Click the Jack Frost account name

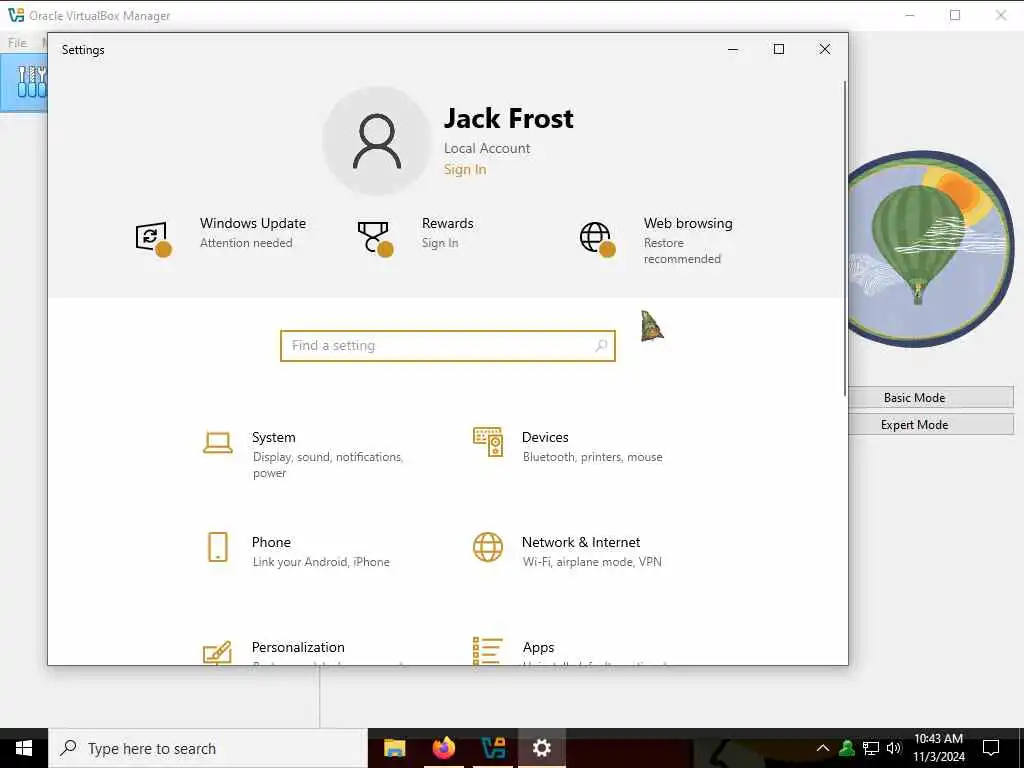pyautogui.click(x=509, y=118)
